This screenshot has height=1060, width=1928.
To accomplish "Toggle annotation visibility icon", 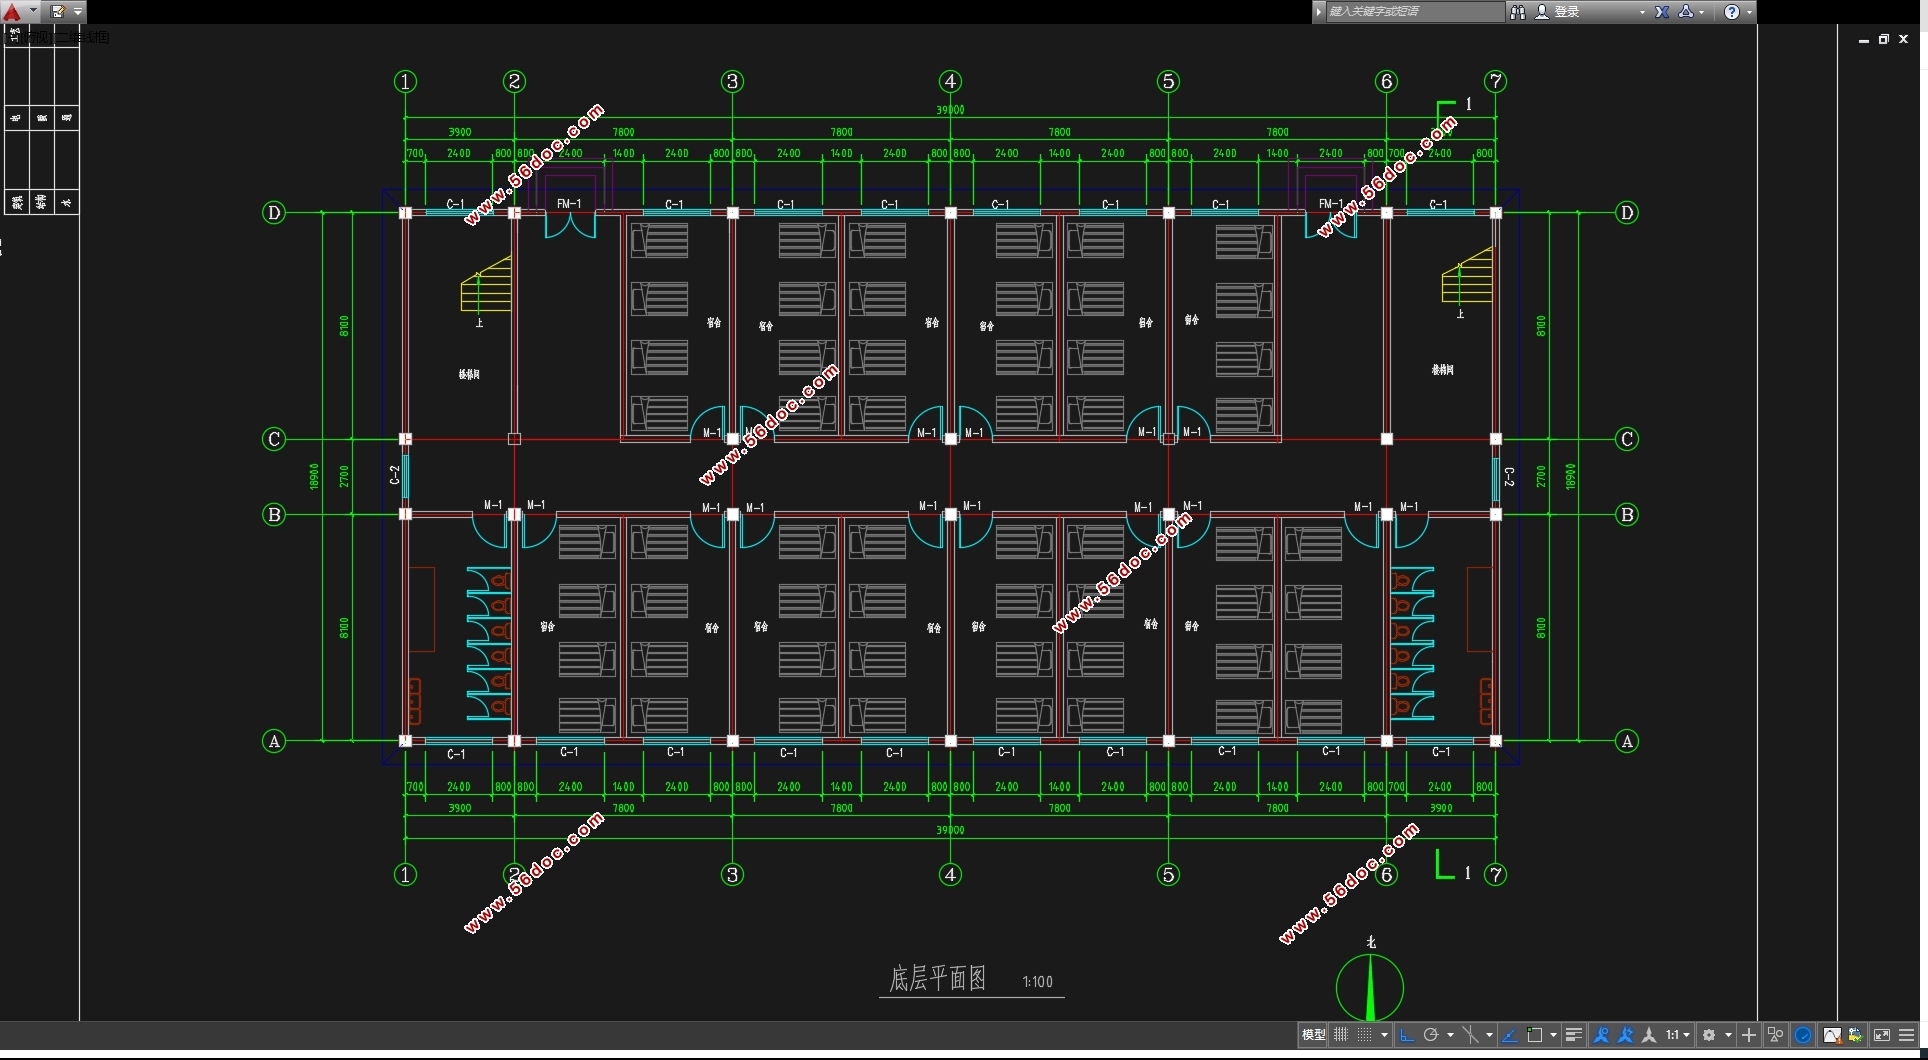I will tap(1601, 1035).
